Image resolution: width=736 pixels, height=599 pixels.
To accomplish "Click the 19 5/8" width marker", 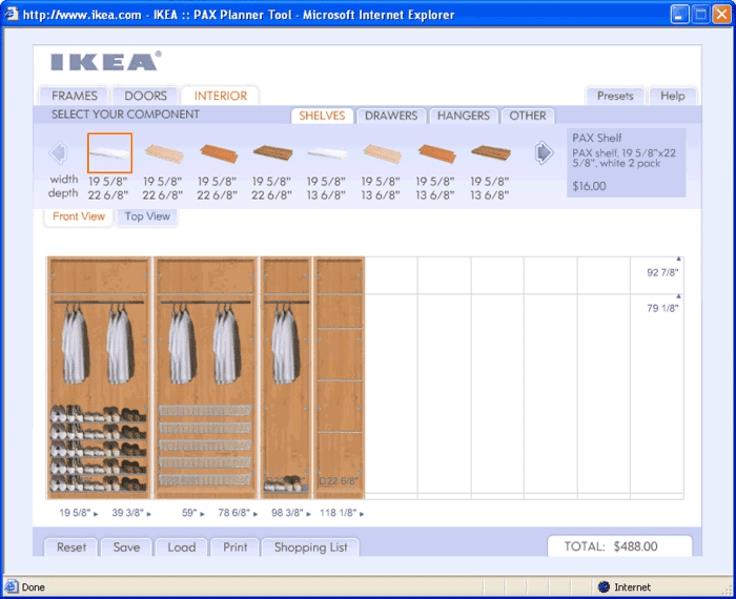I will pos(78,513).
